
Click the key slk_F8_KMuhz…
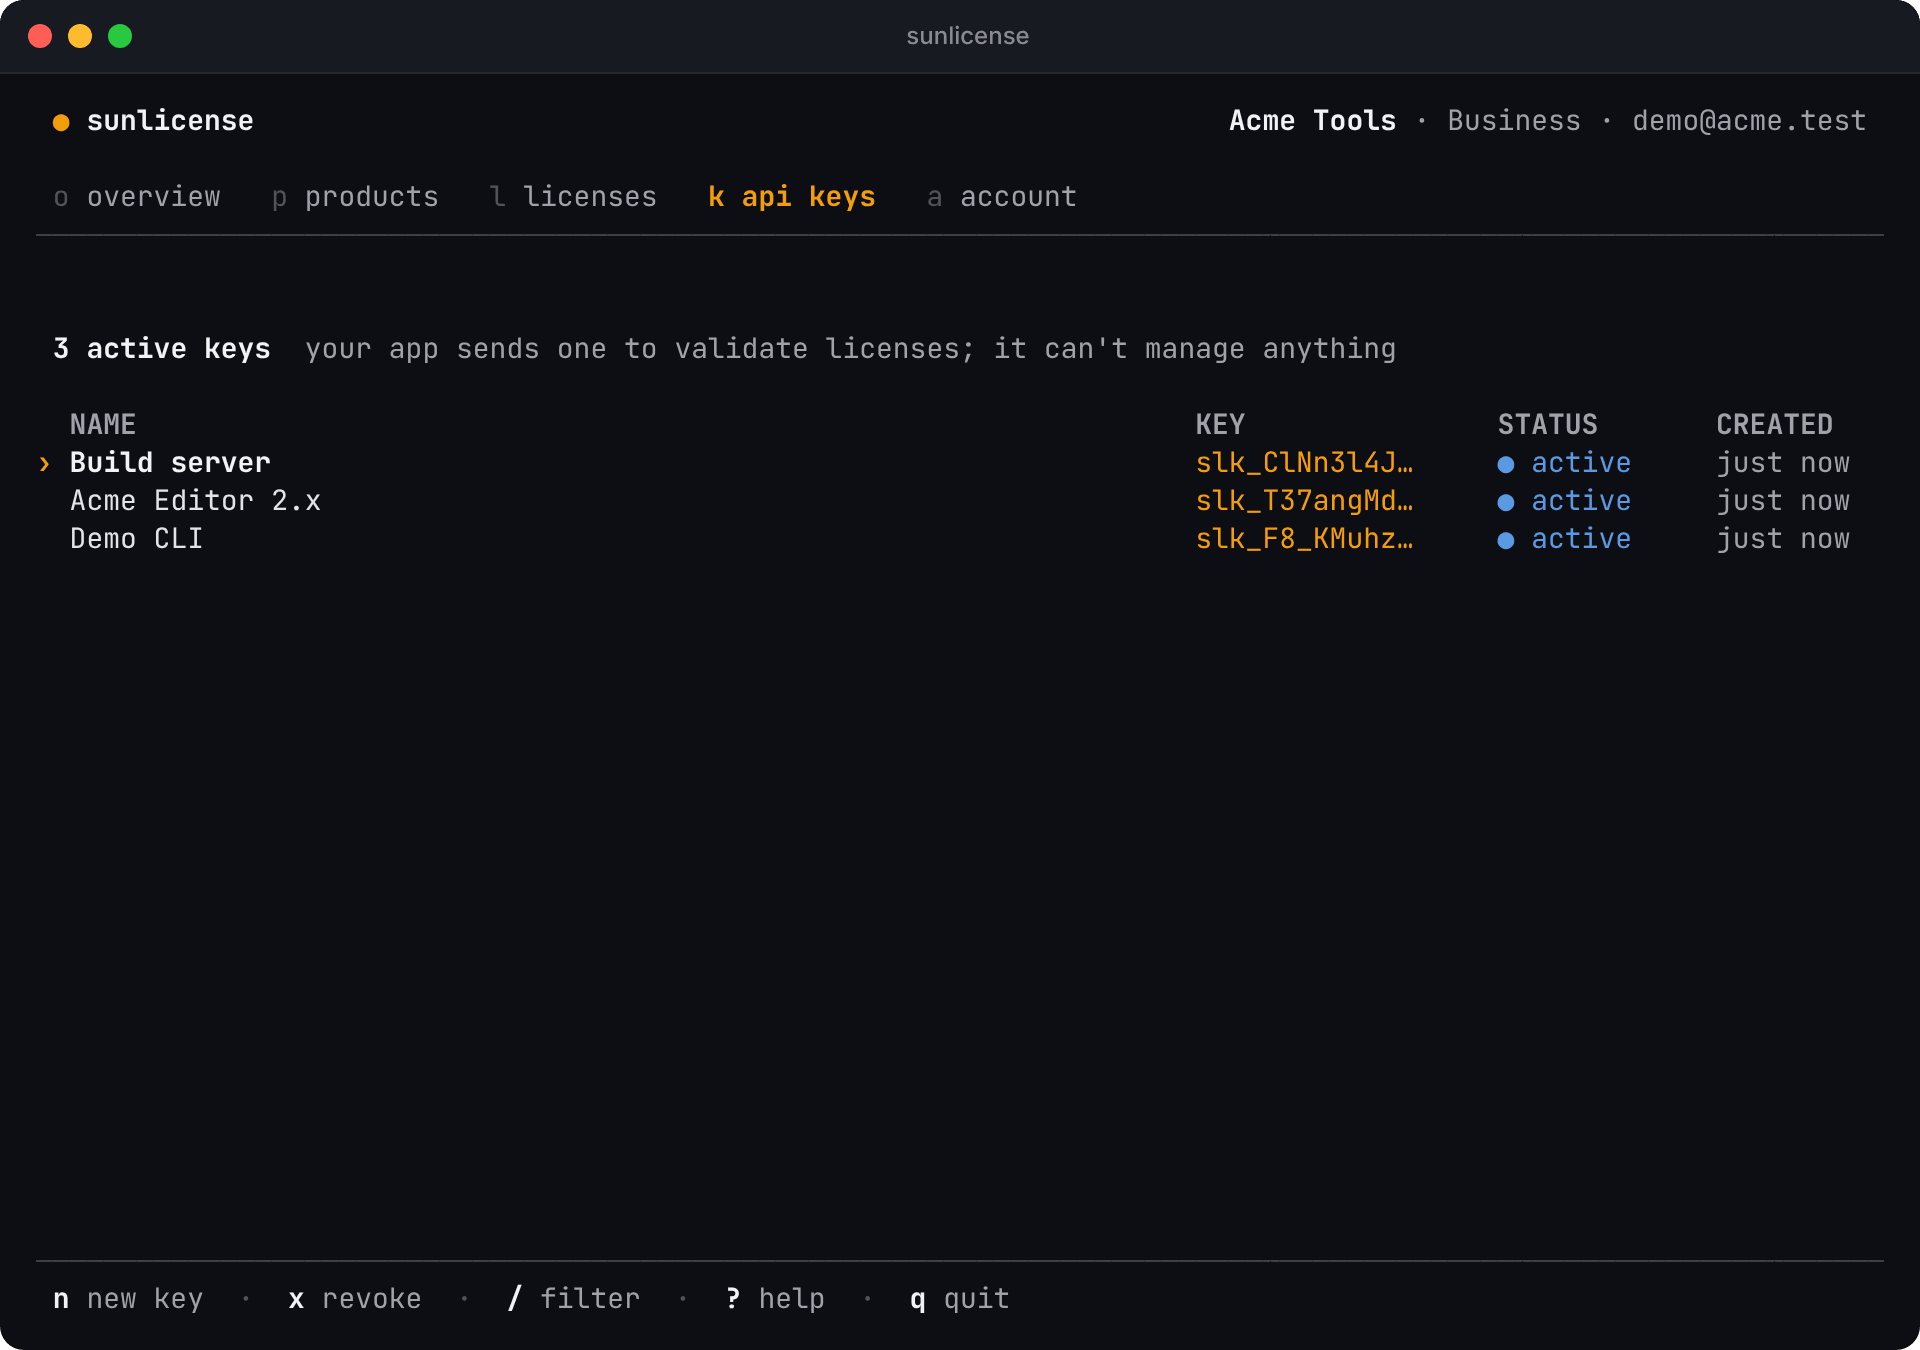(1304, 539)
